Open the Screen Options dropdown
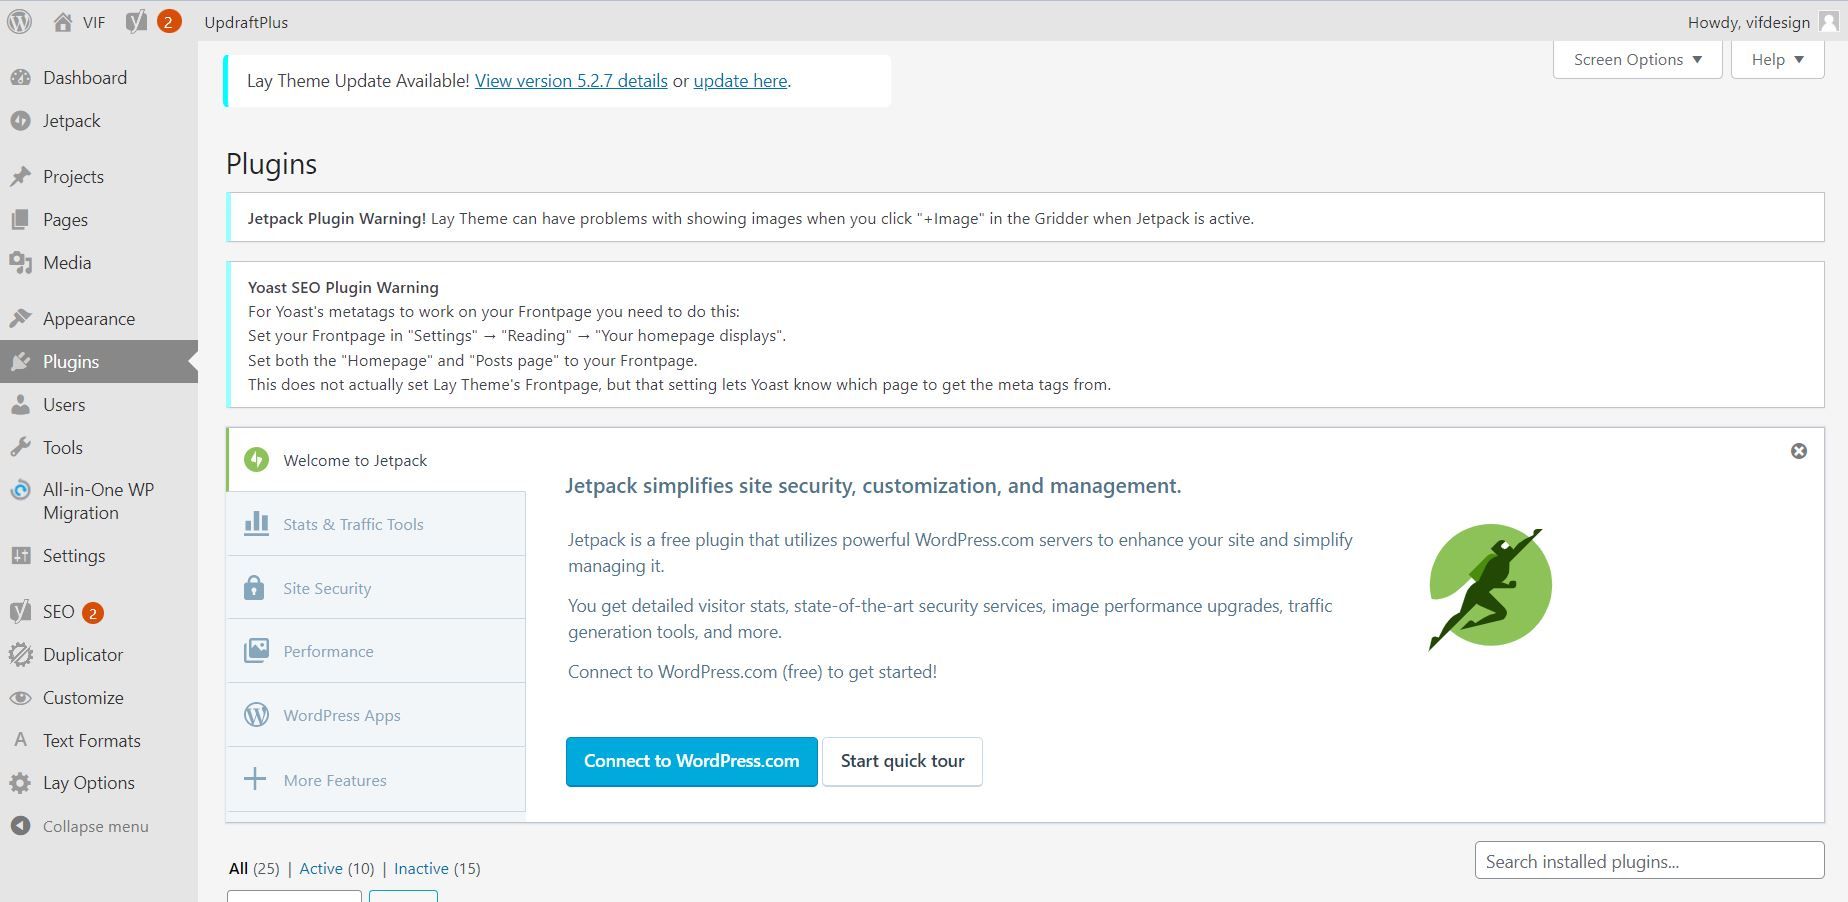 point(1637,60)
